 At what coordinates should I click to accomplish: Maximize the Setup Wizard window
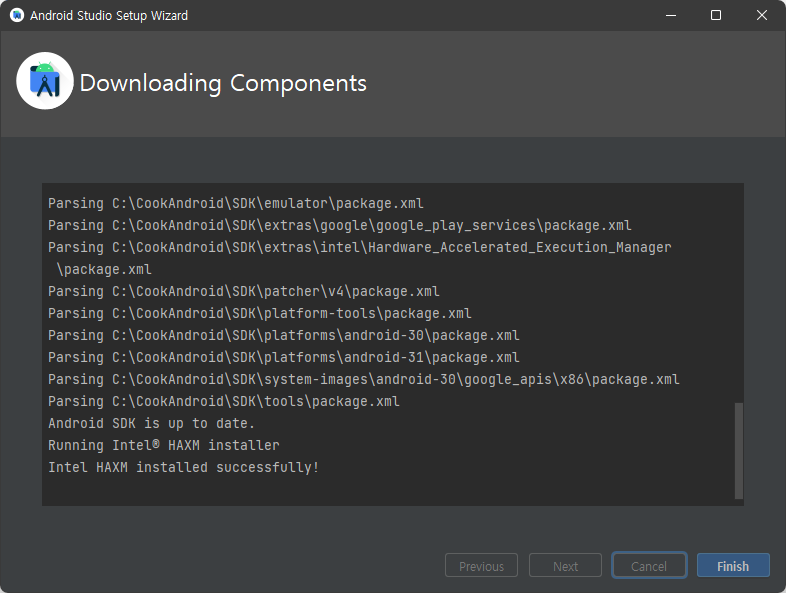[716, 16]
